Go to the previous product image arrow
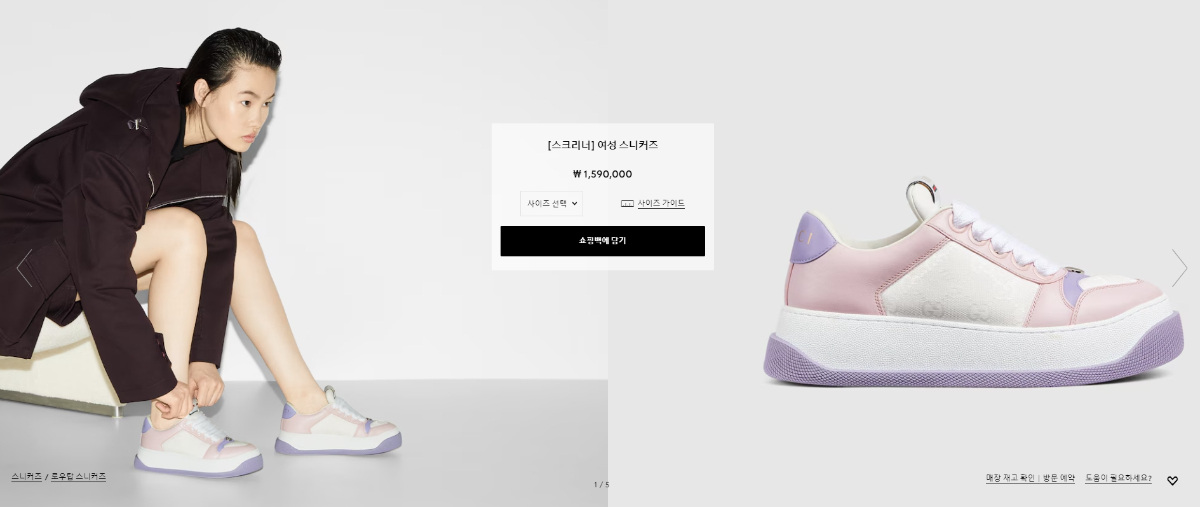The width and height of the screenshot is (1200, 507). [x=24, y=268]
